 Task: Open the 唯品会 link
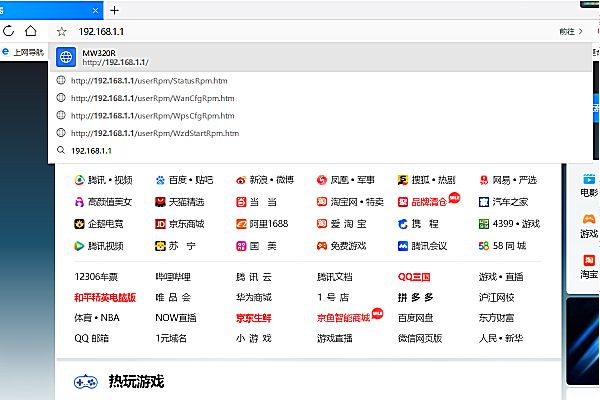coord(173,297)
